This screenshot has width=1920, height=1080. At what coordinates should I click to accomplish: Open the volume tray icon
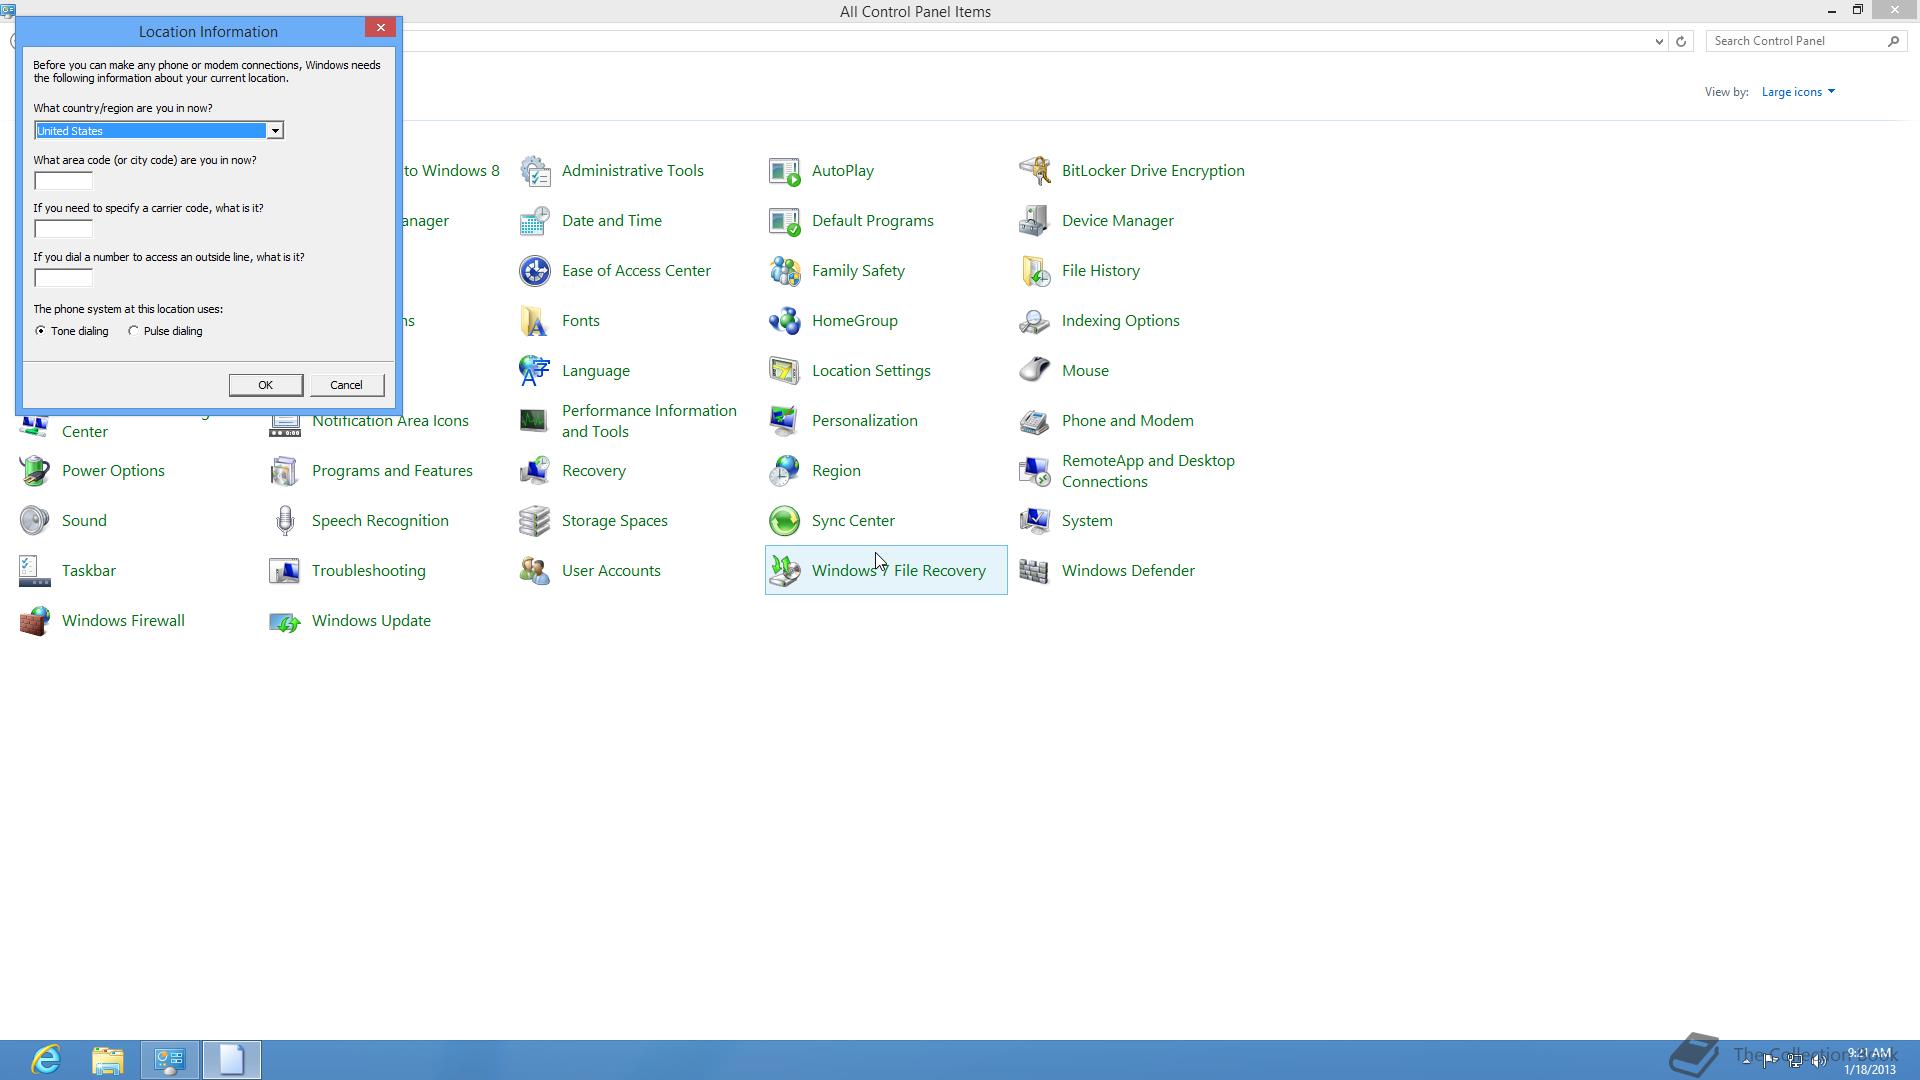pos(1819,1060)
